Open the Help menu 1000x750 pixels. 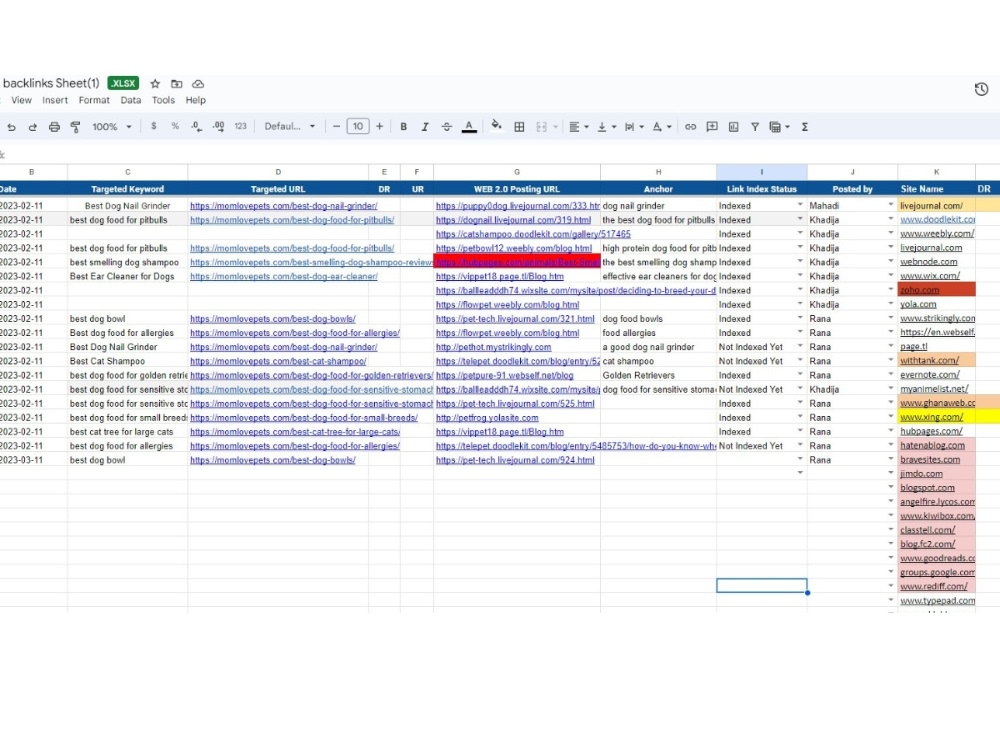[196, 100]
